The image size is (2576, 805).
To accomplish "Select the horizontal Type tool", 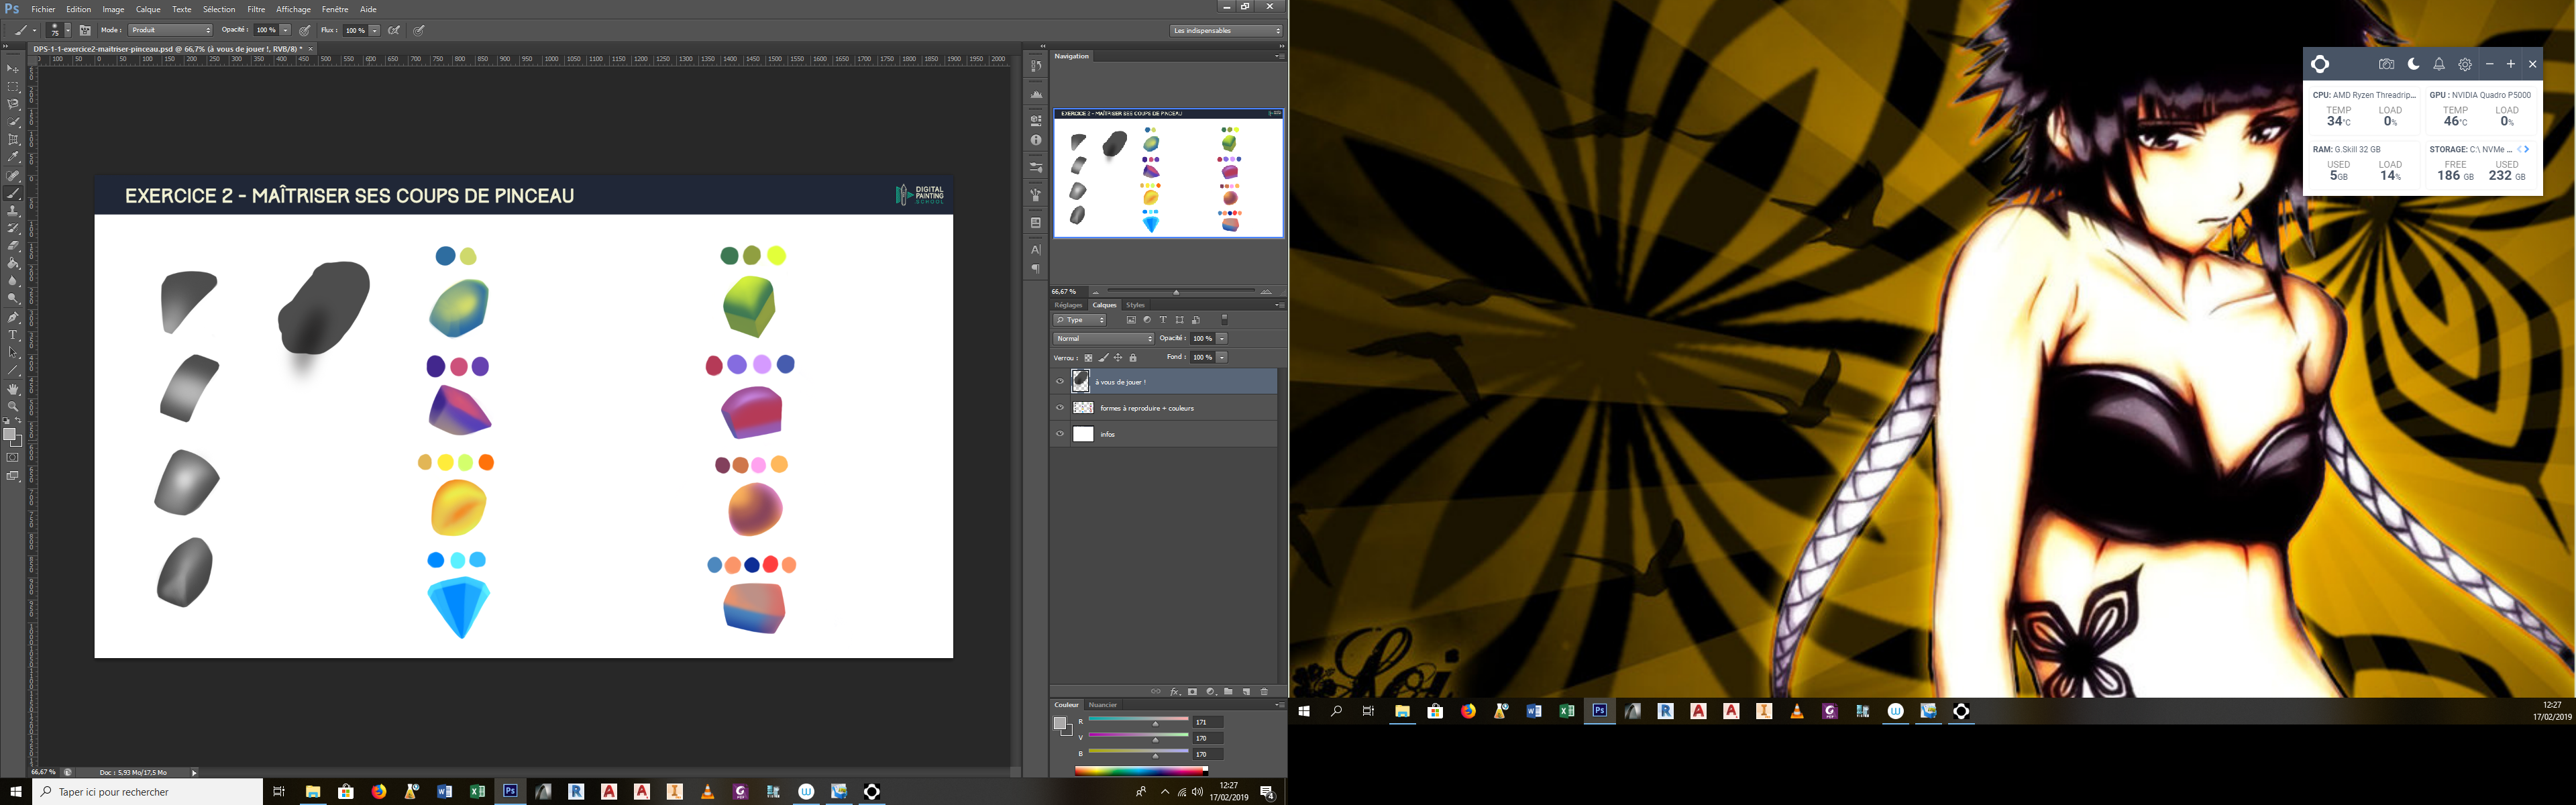I will 13,335.
